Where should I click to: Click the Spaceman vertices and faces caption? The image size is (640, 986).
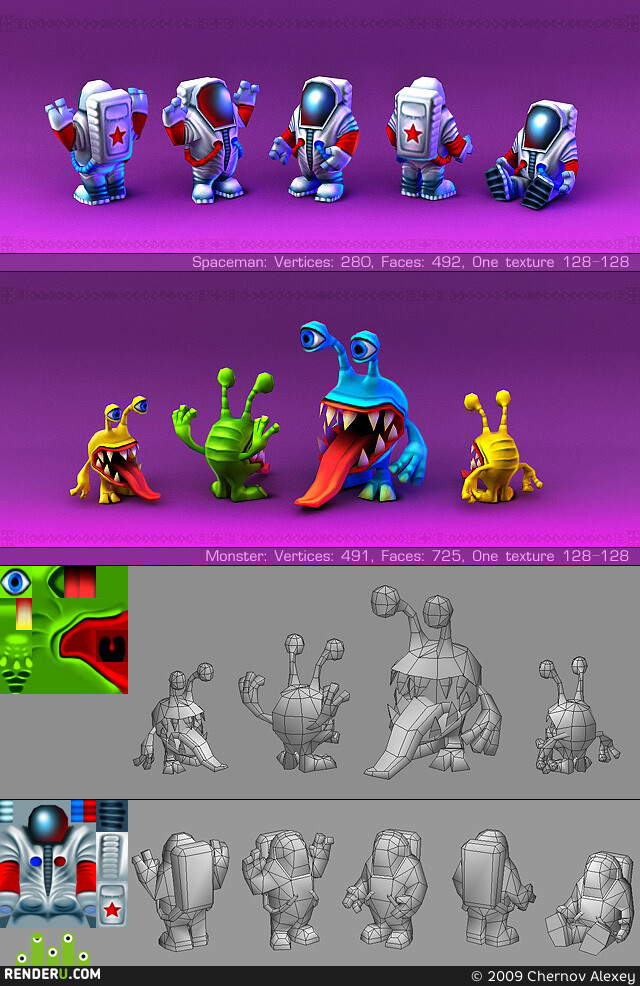coord(410,262)
